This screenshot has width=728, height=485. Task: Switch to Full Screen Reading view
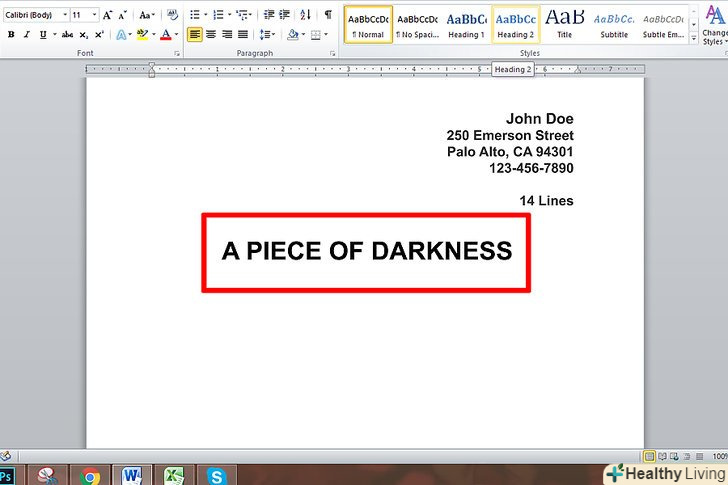pos(663,457)
